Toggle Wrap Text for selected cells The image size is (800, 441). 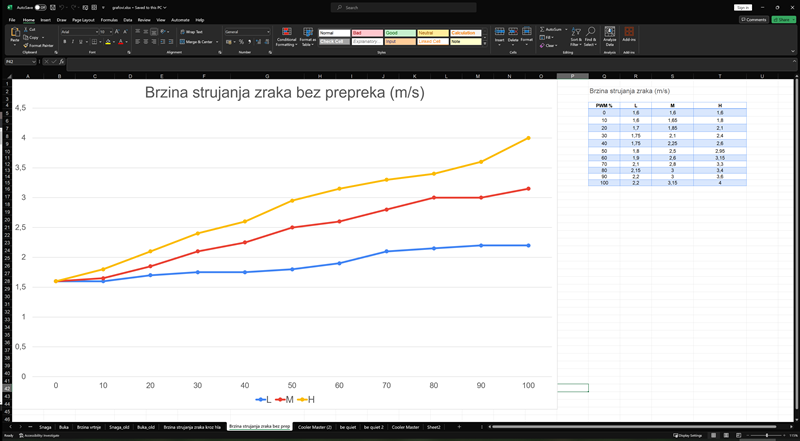(x=191, y=32)
